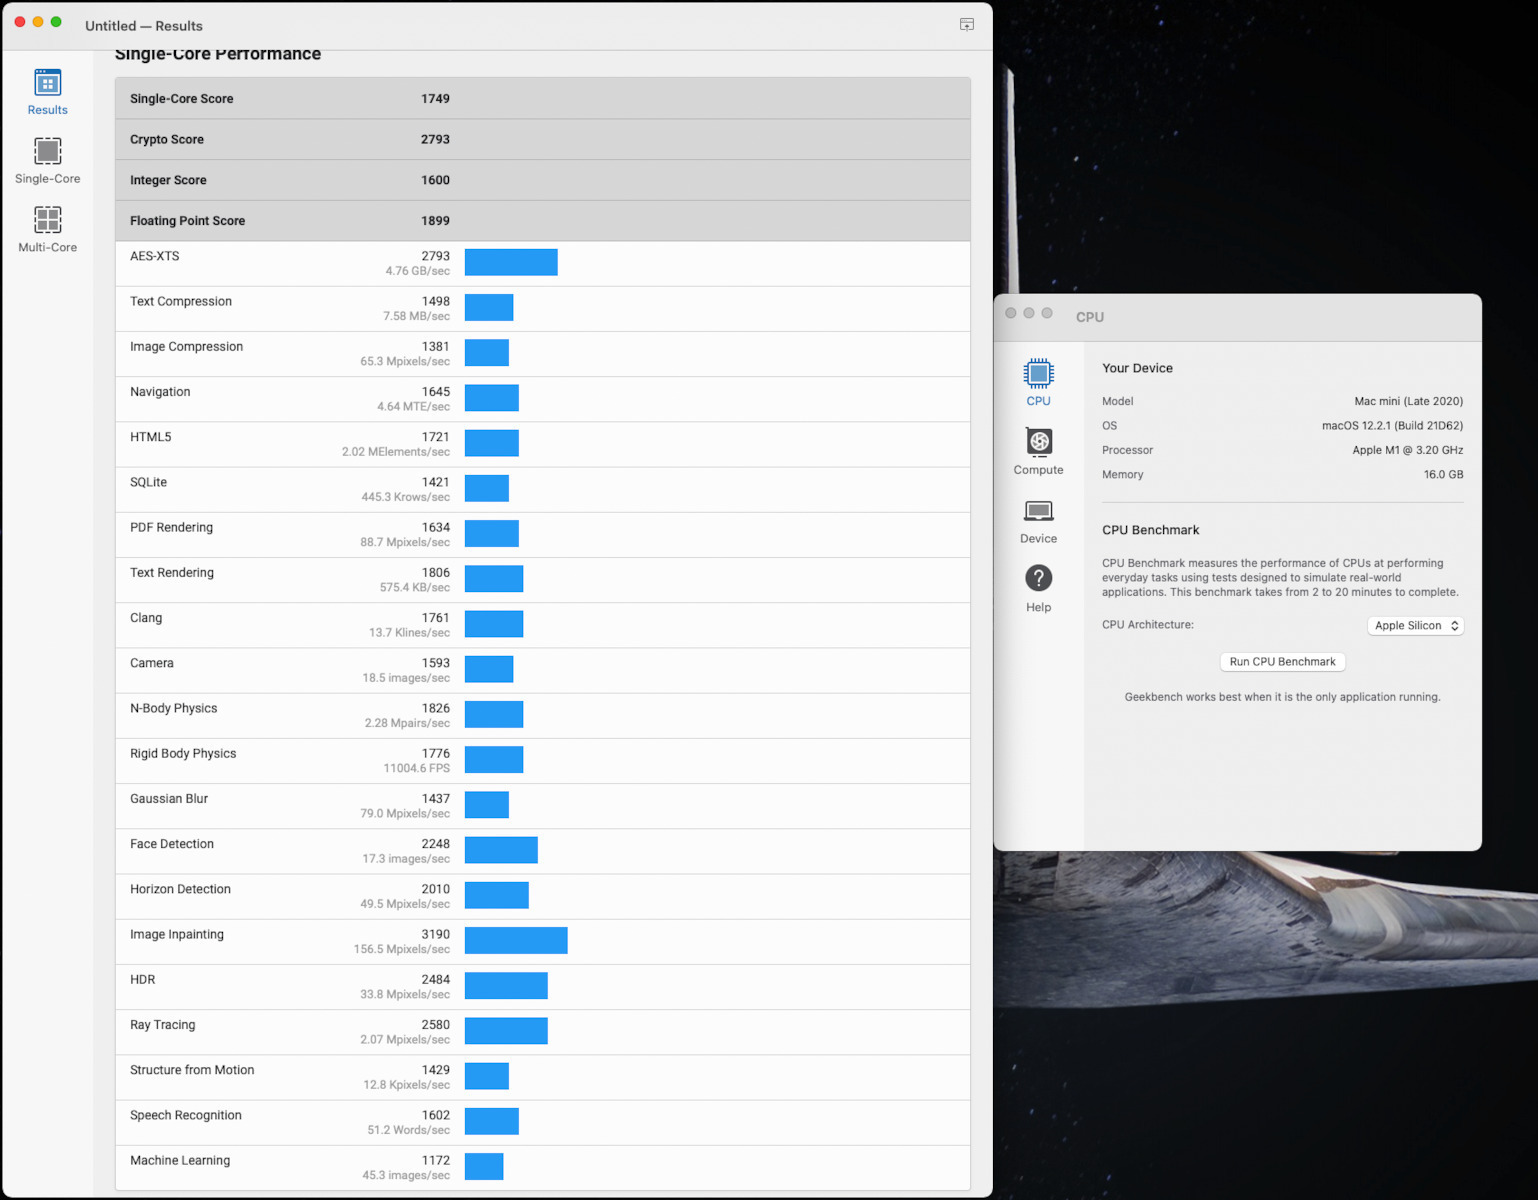Select the Single-Core sidebar icon

tap(47, 151)
